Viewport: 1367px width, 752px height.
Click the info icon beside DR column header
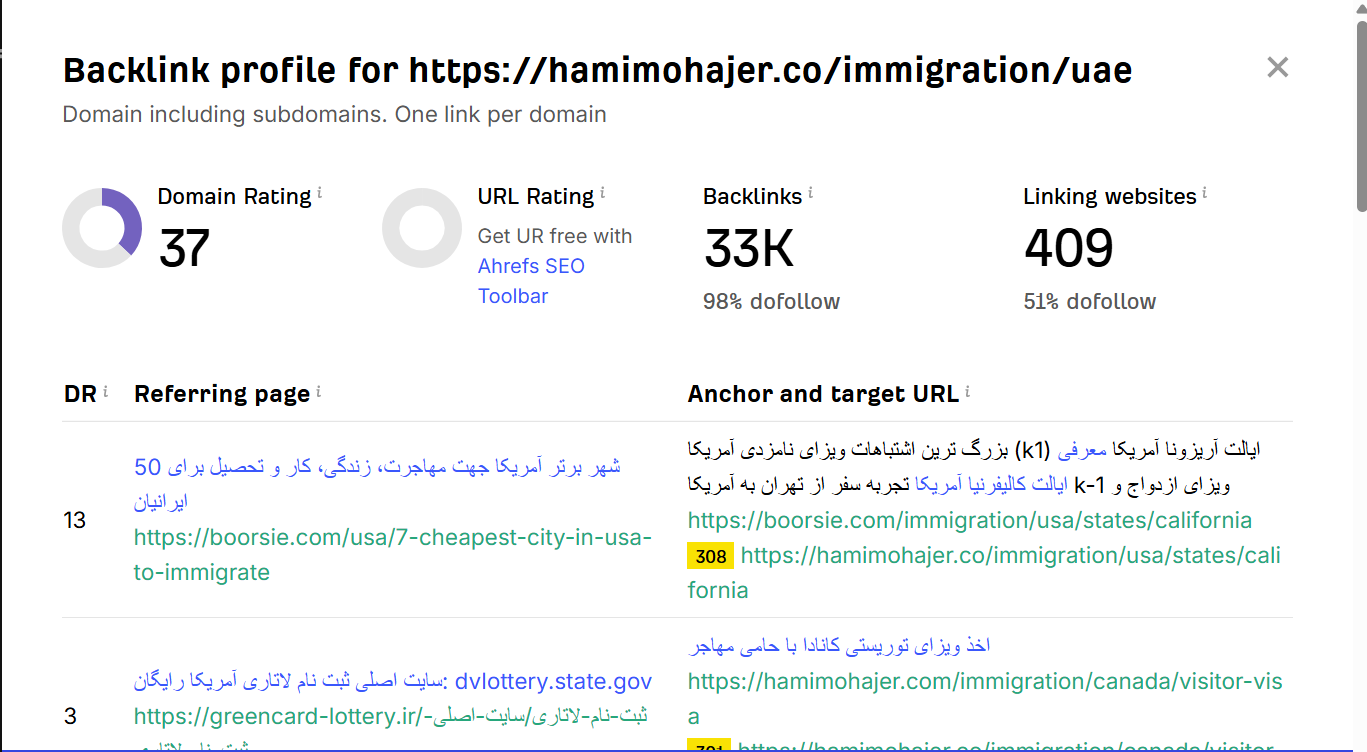click(x=106, y=392)
